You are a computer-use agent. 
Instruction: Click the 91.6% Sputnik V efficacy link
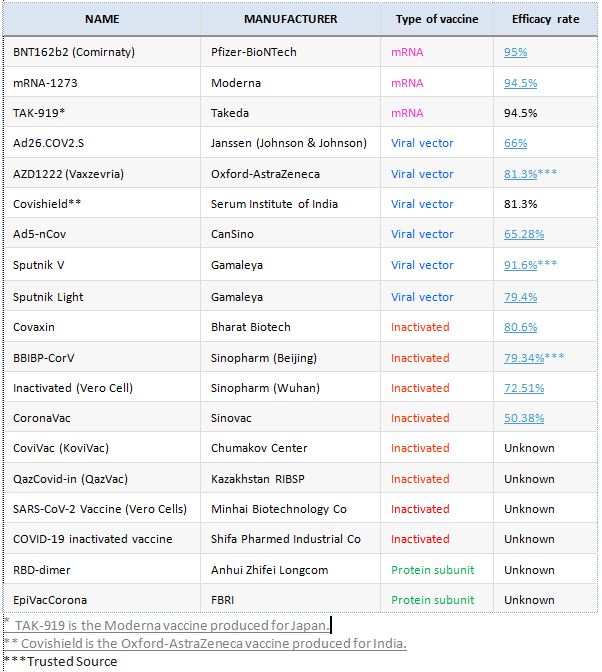pyautogui.click(x=520, y=265)
